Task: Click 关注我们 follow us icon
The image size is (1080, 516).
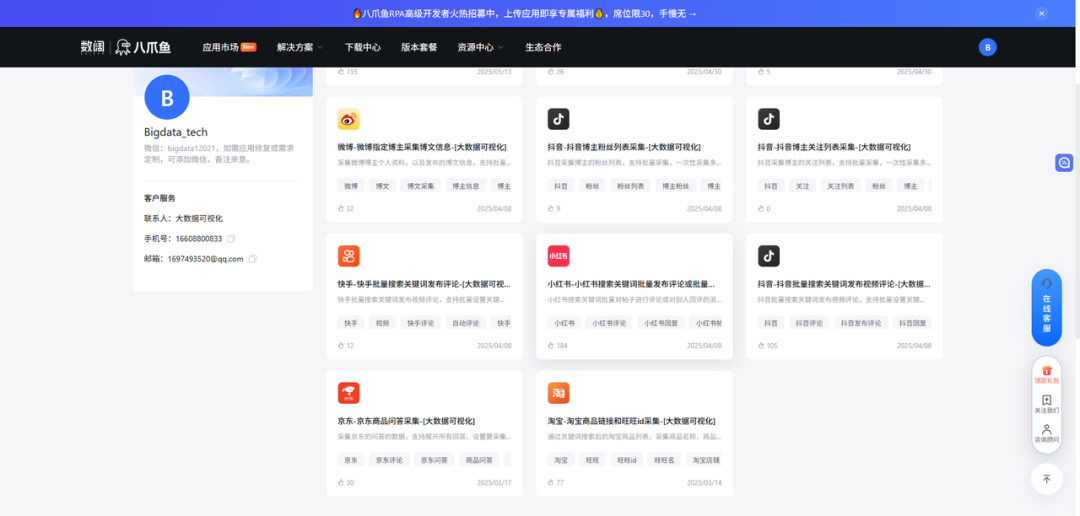Action: click(x=1046, y=404)
